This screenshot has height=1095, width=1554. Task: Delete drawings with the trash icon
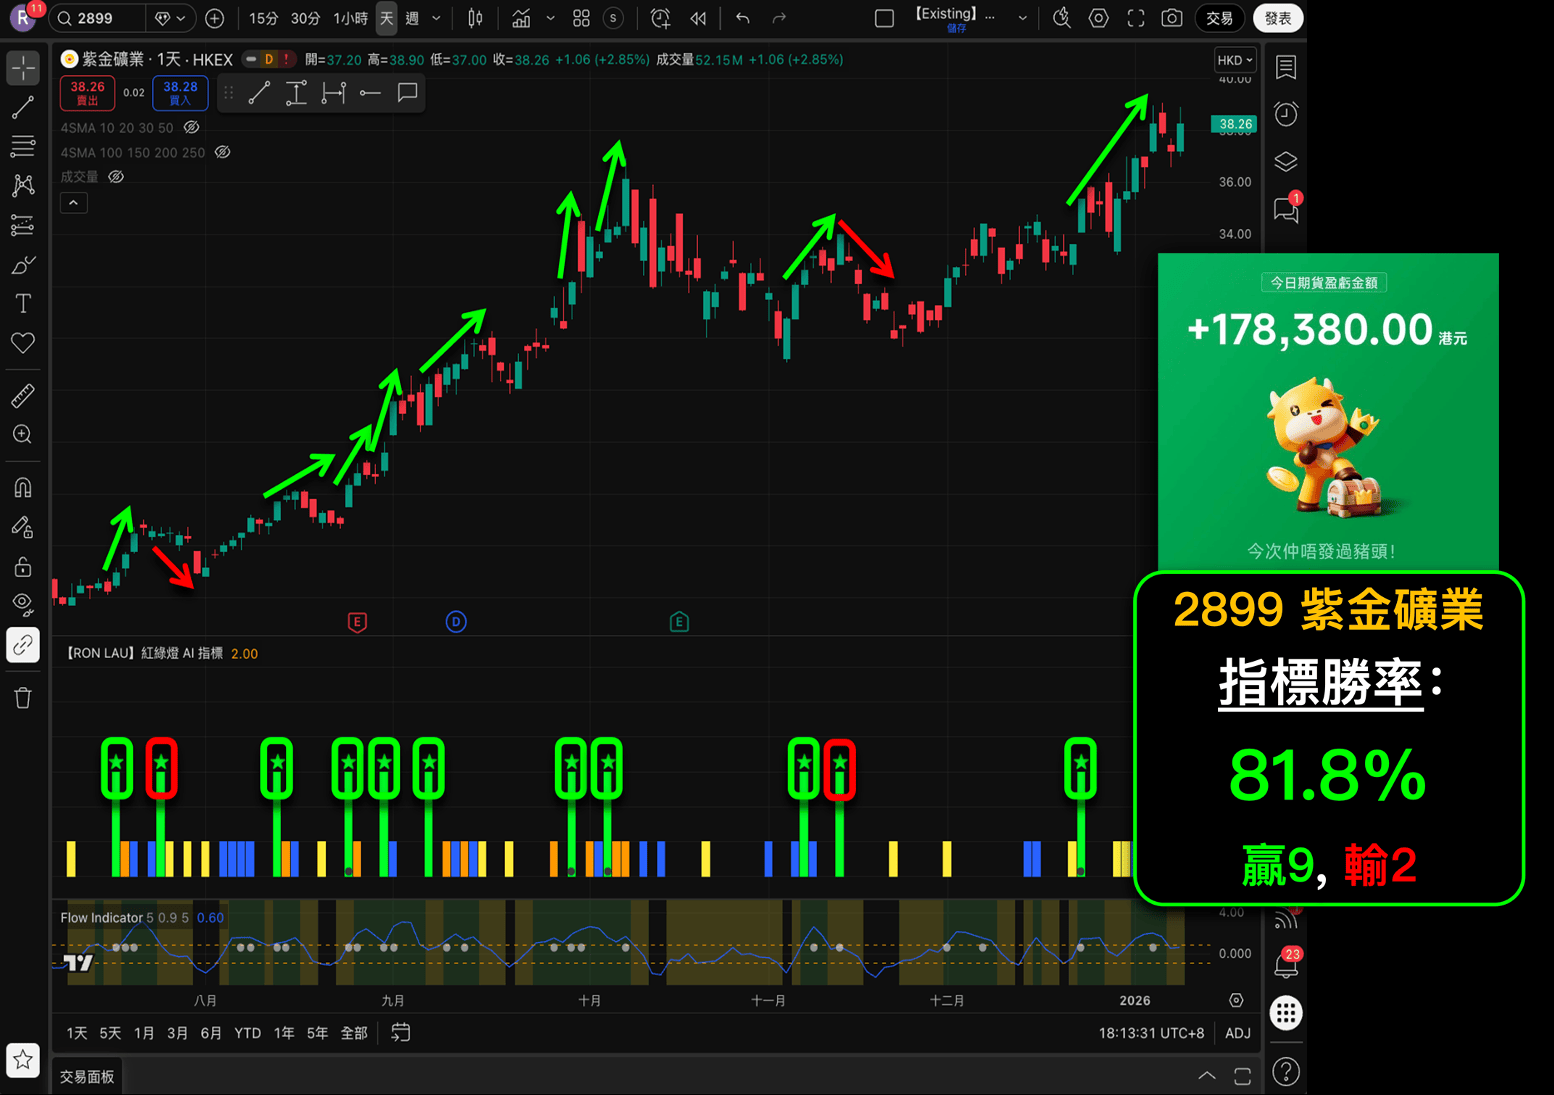[23, 698]
